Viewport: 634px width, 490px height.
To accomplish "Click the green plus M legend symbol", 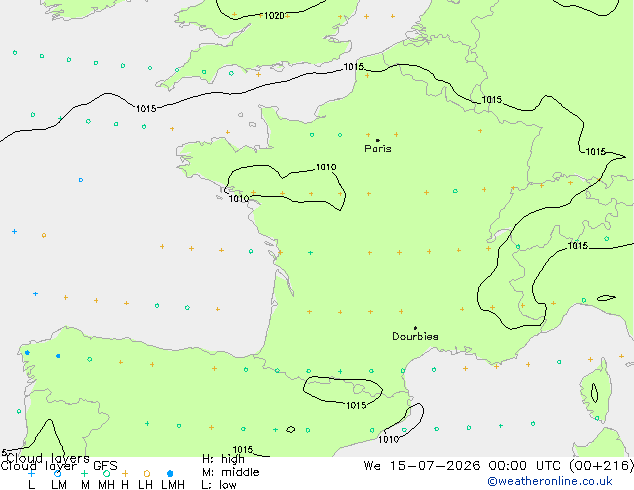I will pyautogui.click(x=84, y=473).
